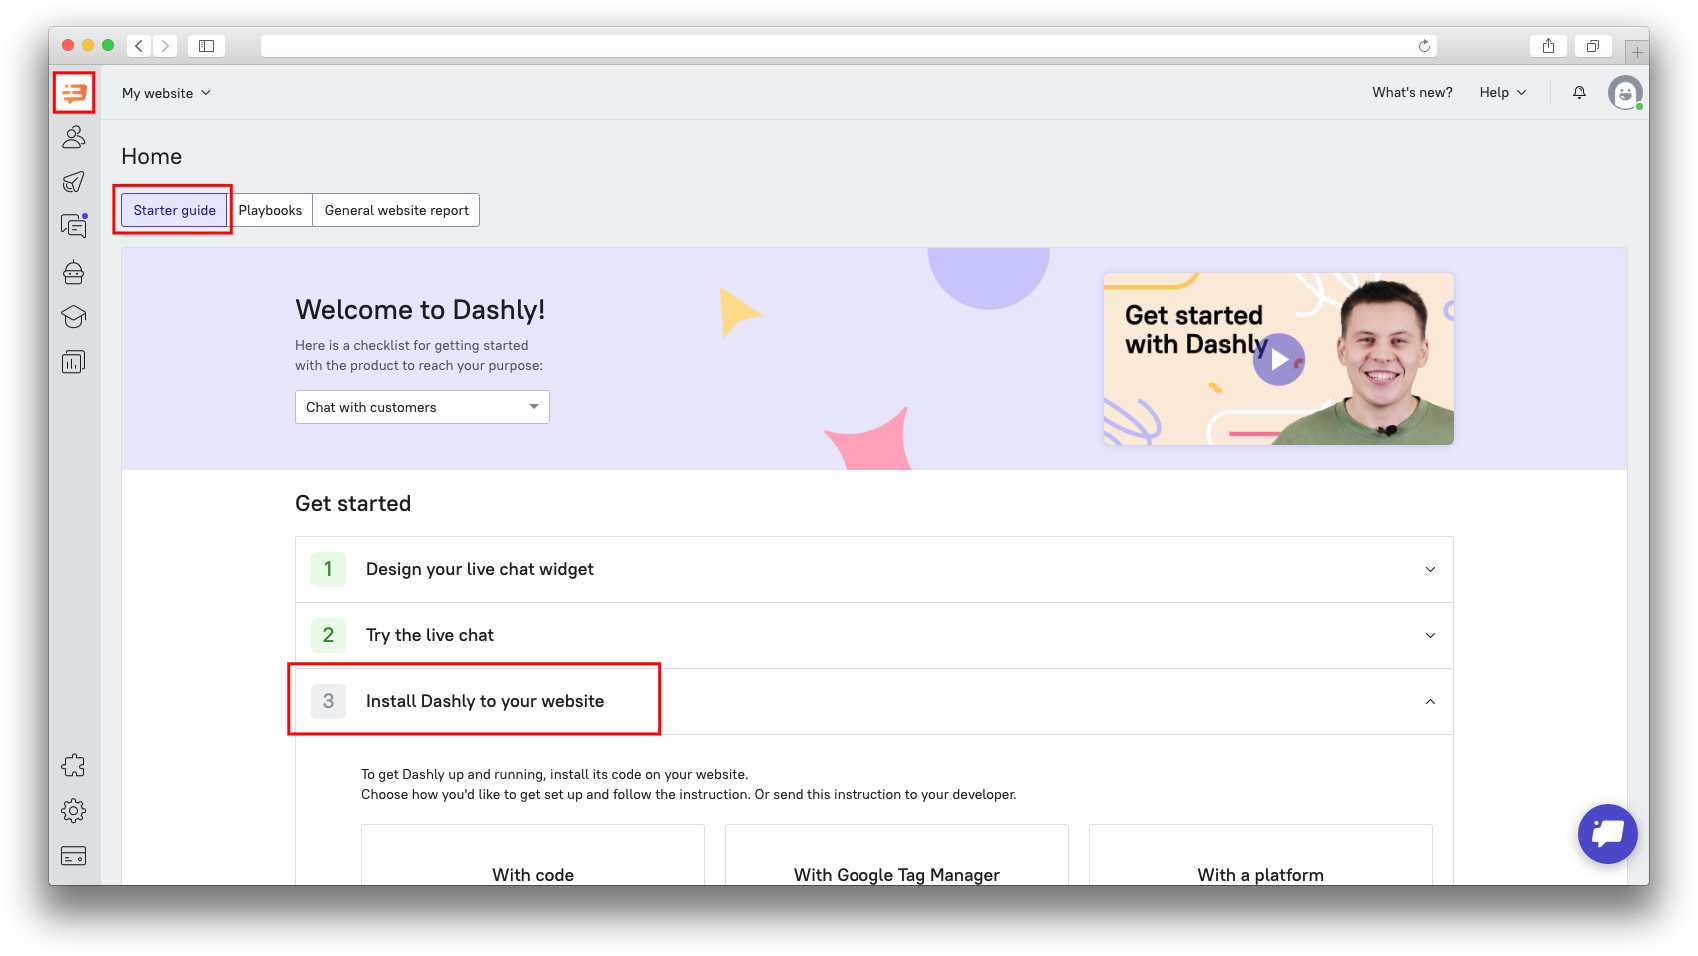The image size is (1698, 956).
Task: Choose the With code install option
Action: tap(533, 856)
